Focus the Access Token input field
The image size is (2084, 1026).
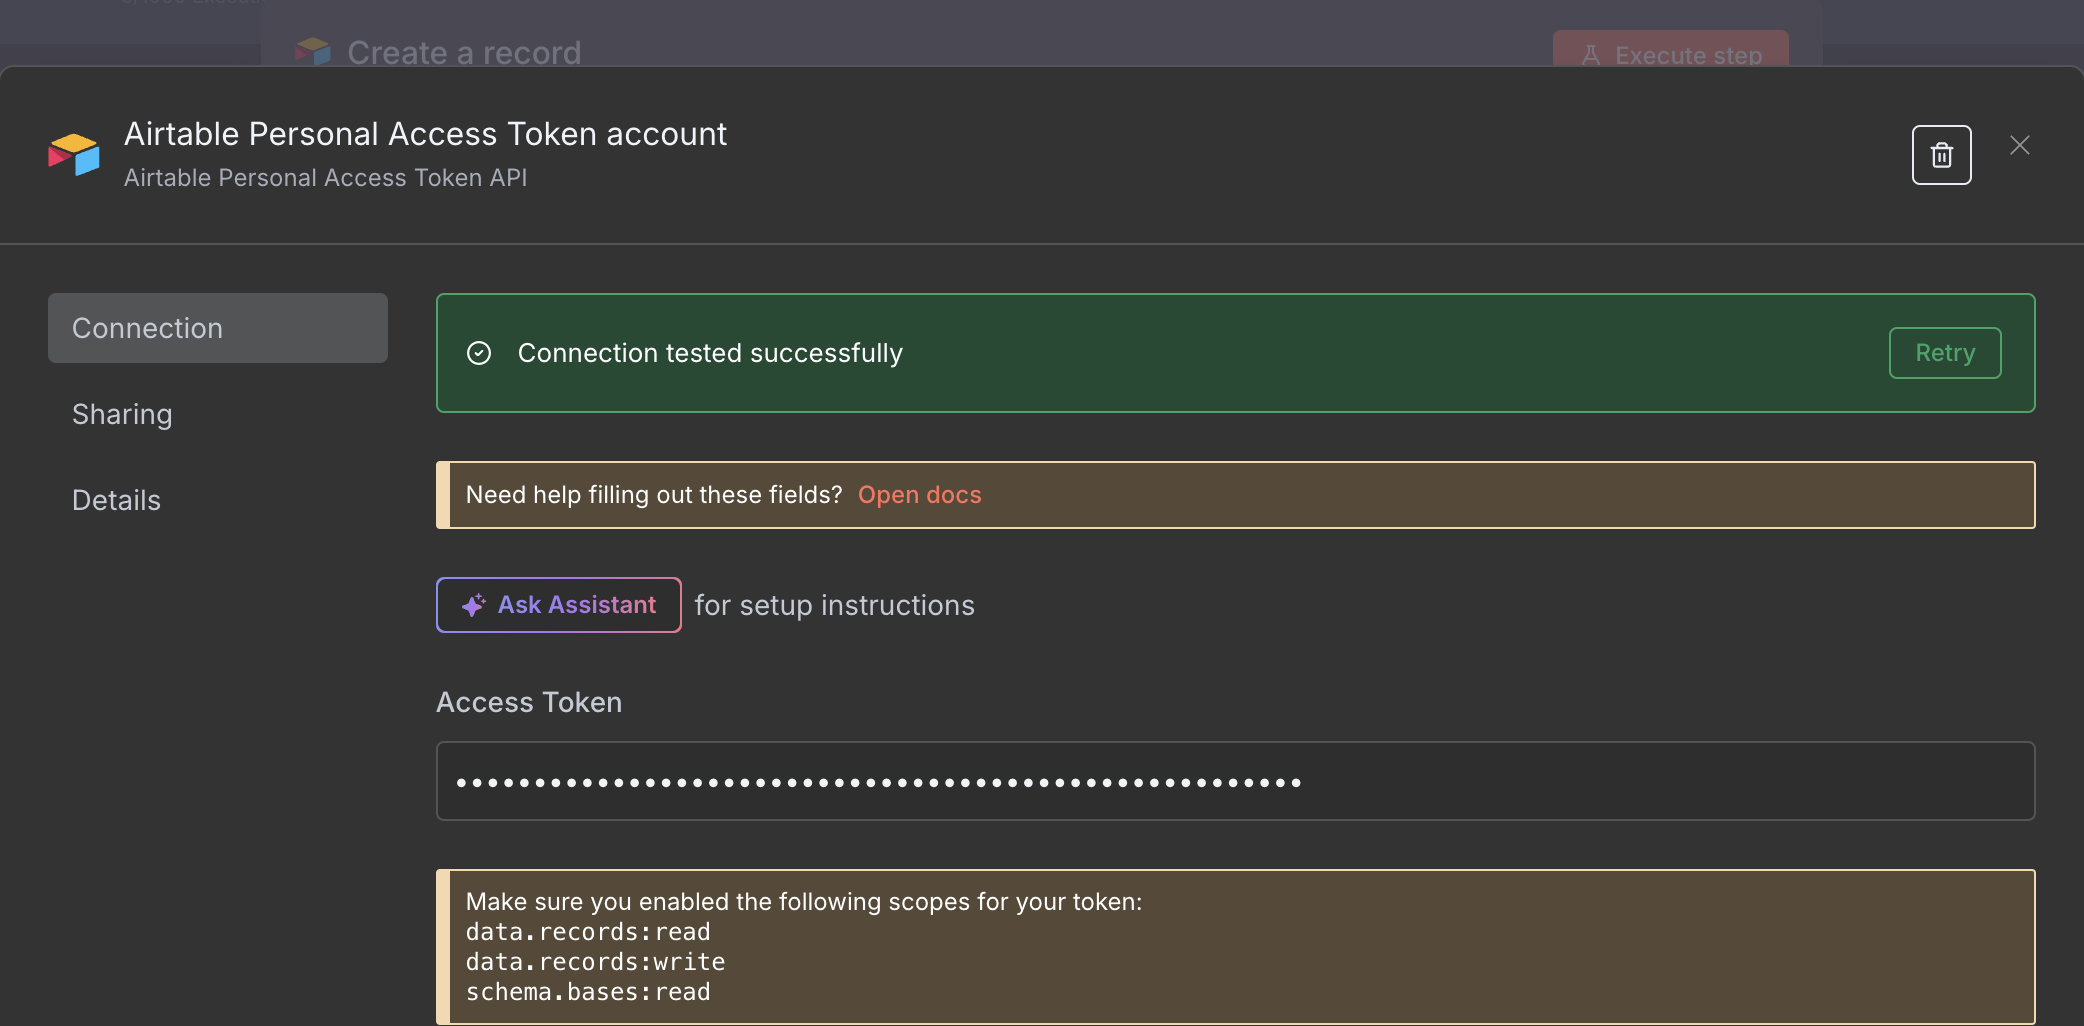(x=1235, y=781)
